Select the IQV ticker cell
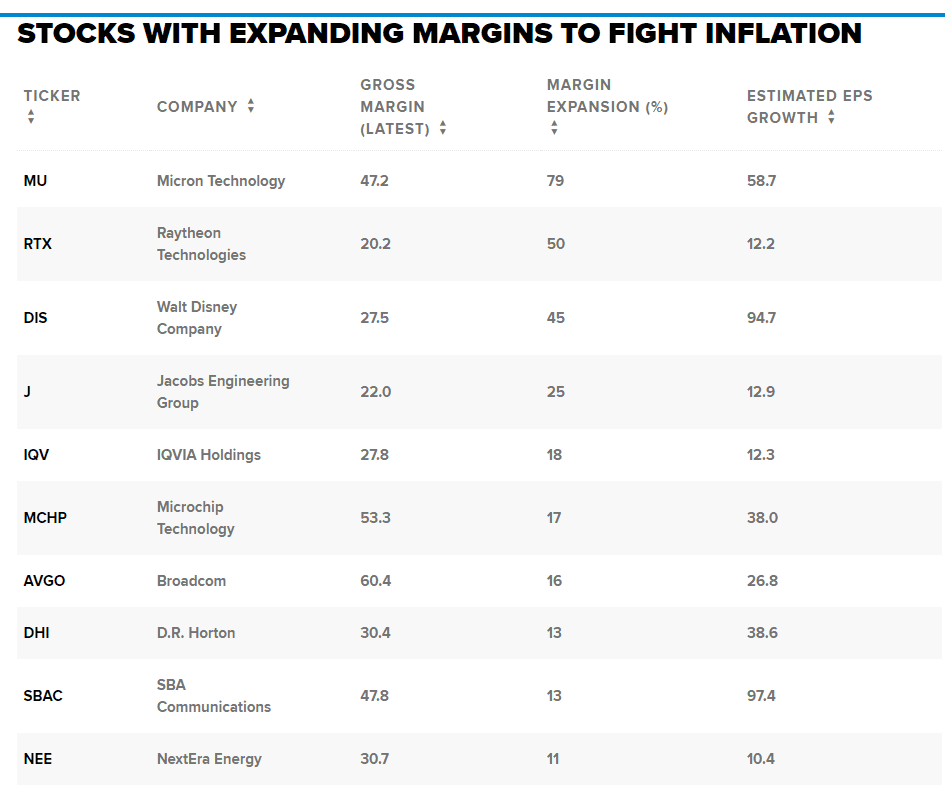The height and width of the screenshot is (790, 945). tap(37, 455)
